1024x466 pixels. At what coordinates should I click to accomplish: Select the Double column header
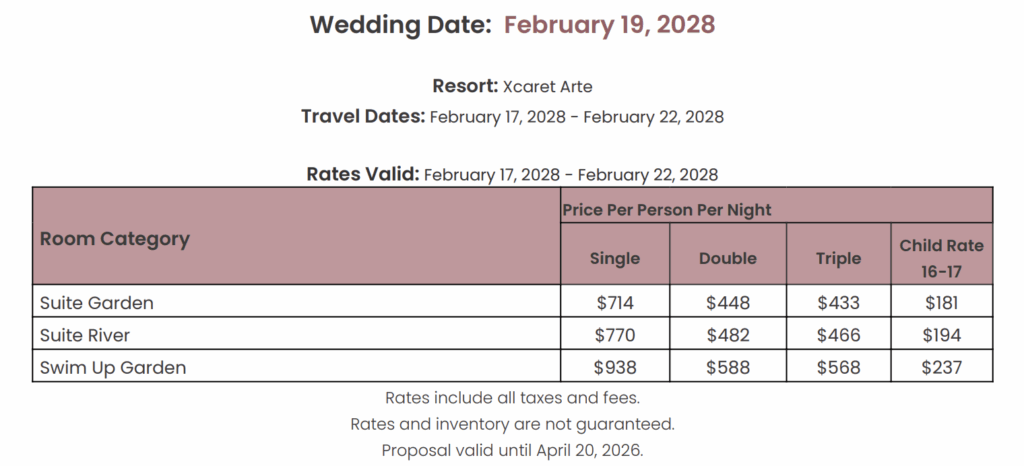tap(728, 258)
